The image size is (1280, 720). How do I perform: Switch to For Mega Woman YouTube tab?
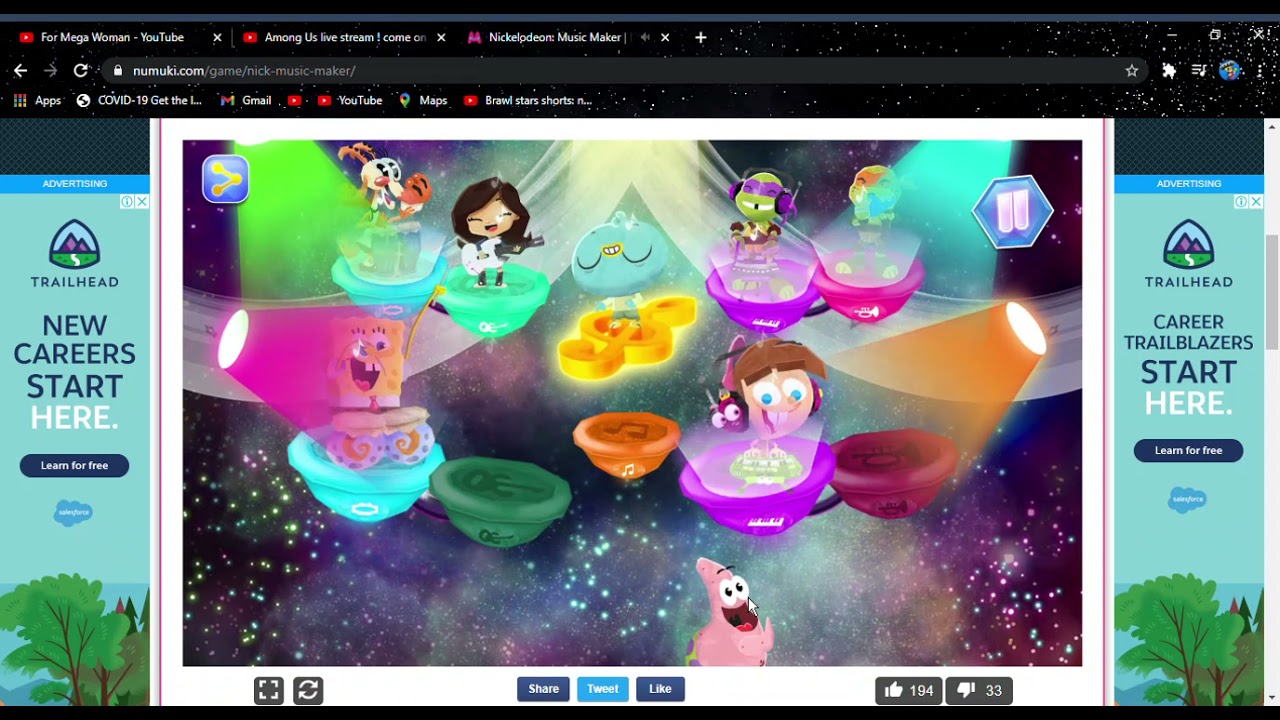click(x=118, y=37)
